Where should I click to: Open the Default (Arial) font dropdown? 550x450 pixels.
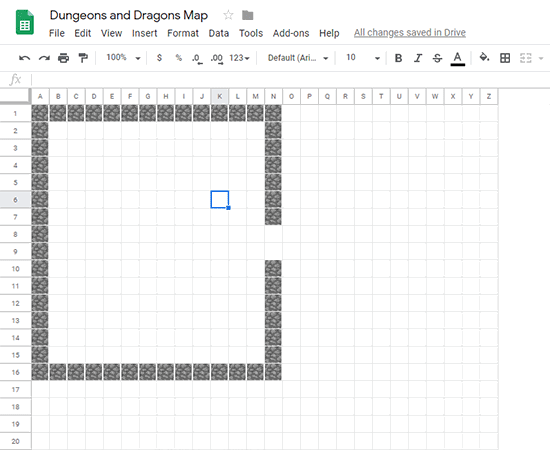[x=298, y=58]
